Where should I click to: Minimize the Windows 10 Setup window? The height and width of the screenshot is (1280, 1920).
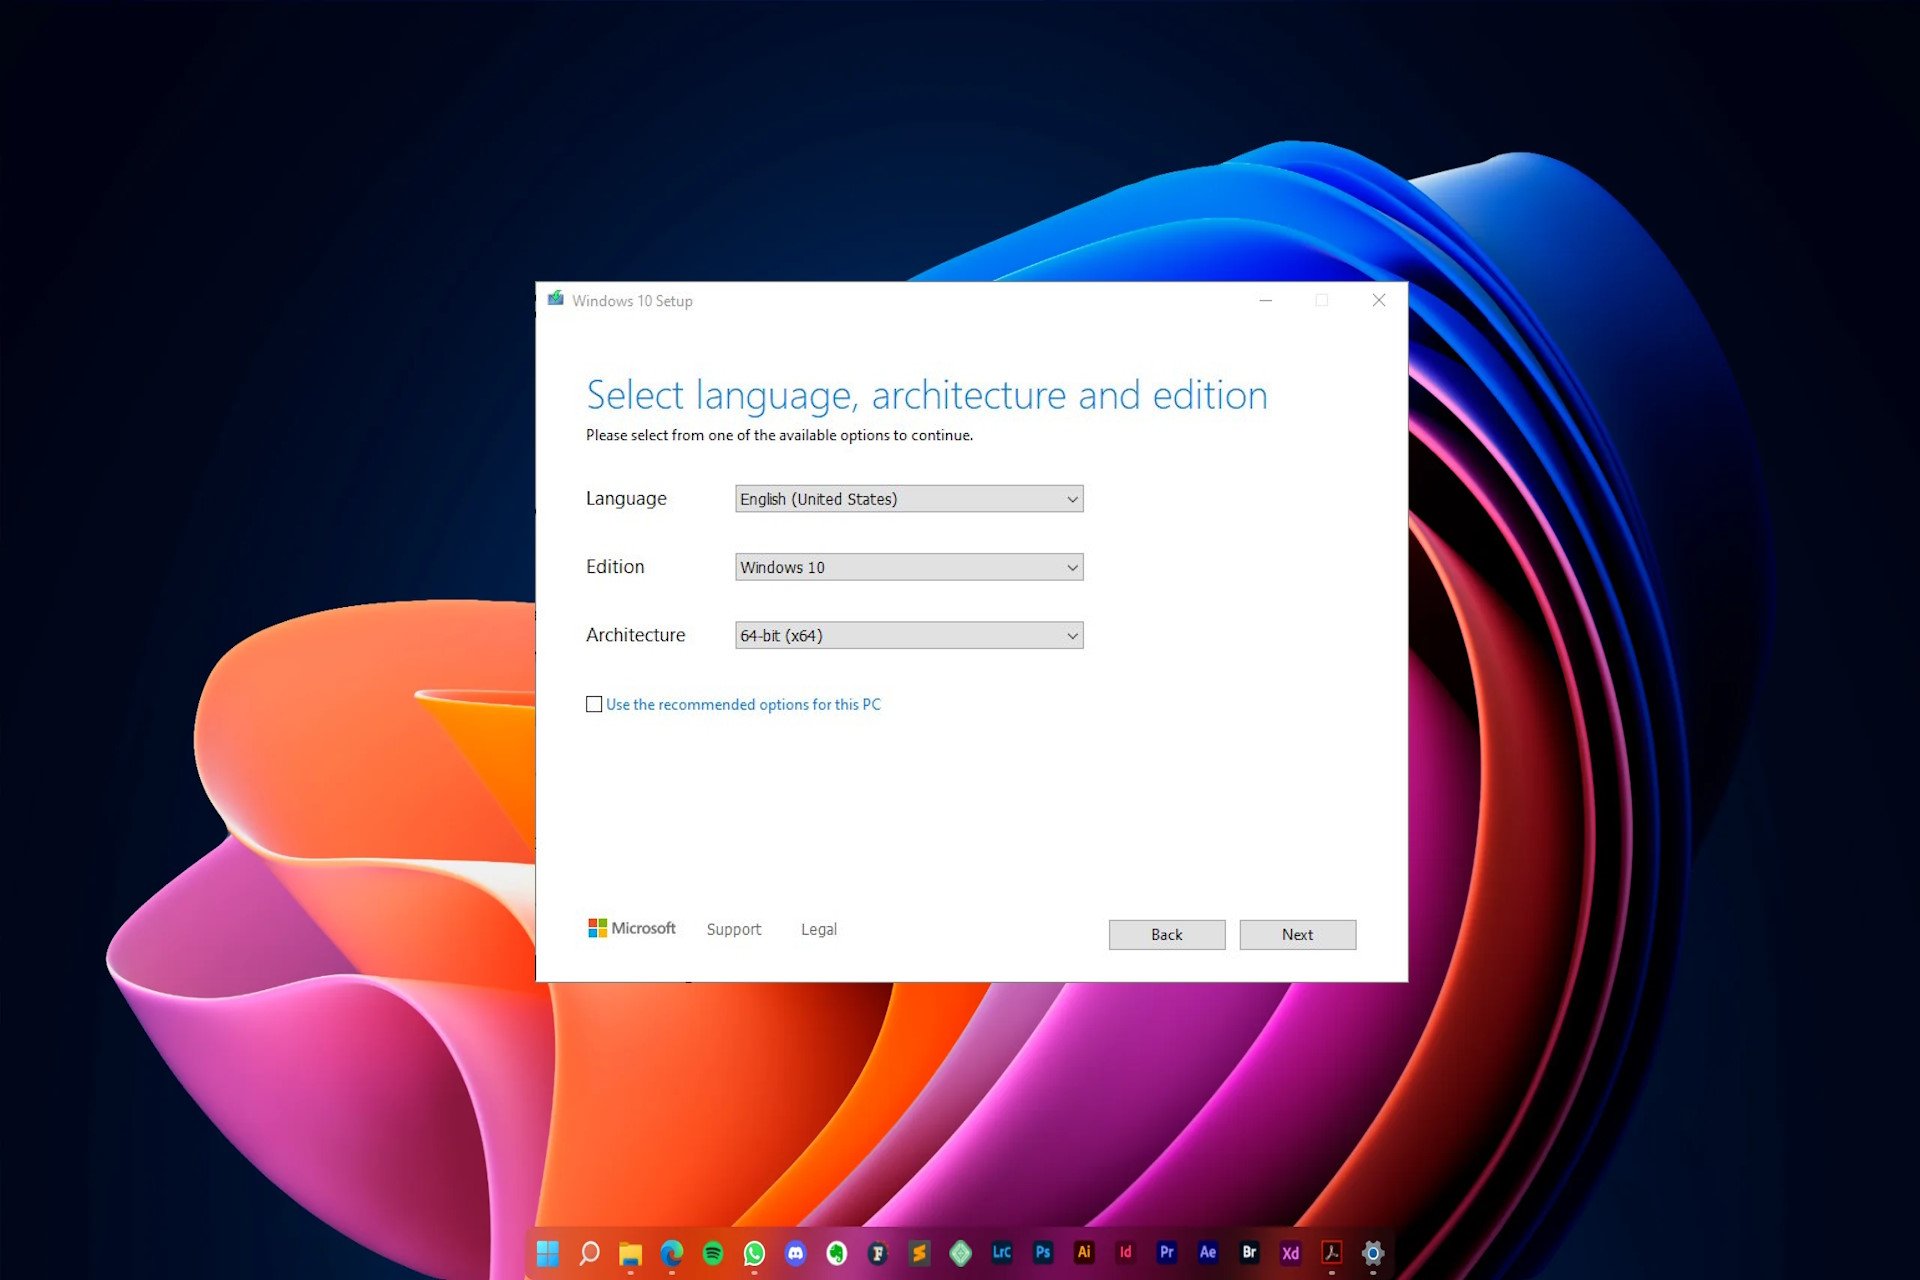pos(1265,300)
